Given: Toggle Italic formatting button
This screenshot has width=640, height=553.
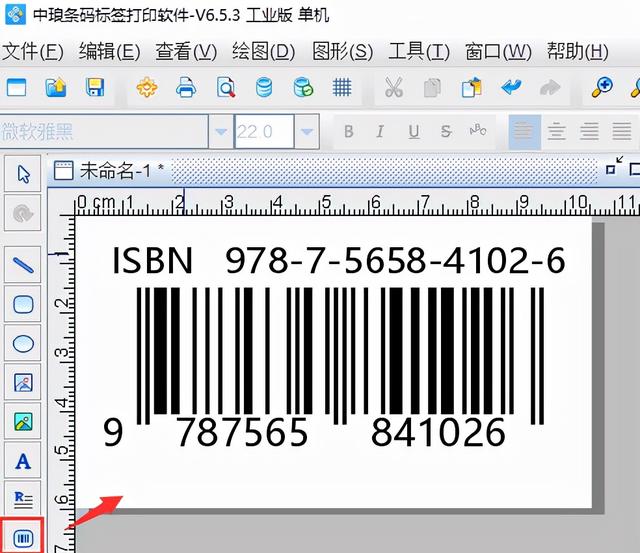Looking at the screenshot, I should (x=380, y=131).
